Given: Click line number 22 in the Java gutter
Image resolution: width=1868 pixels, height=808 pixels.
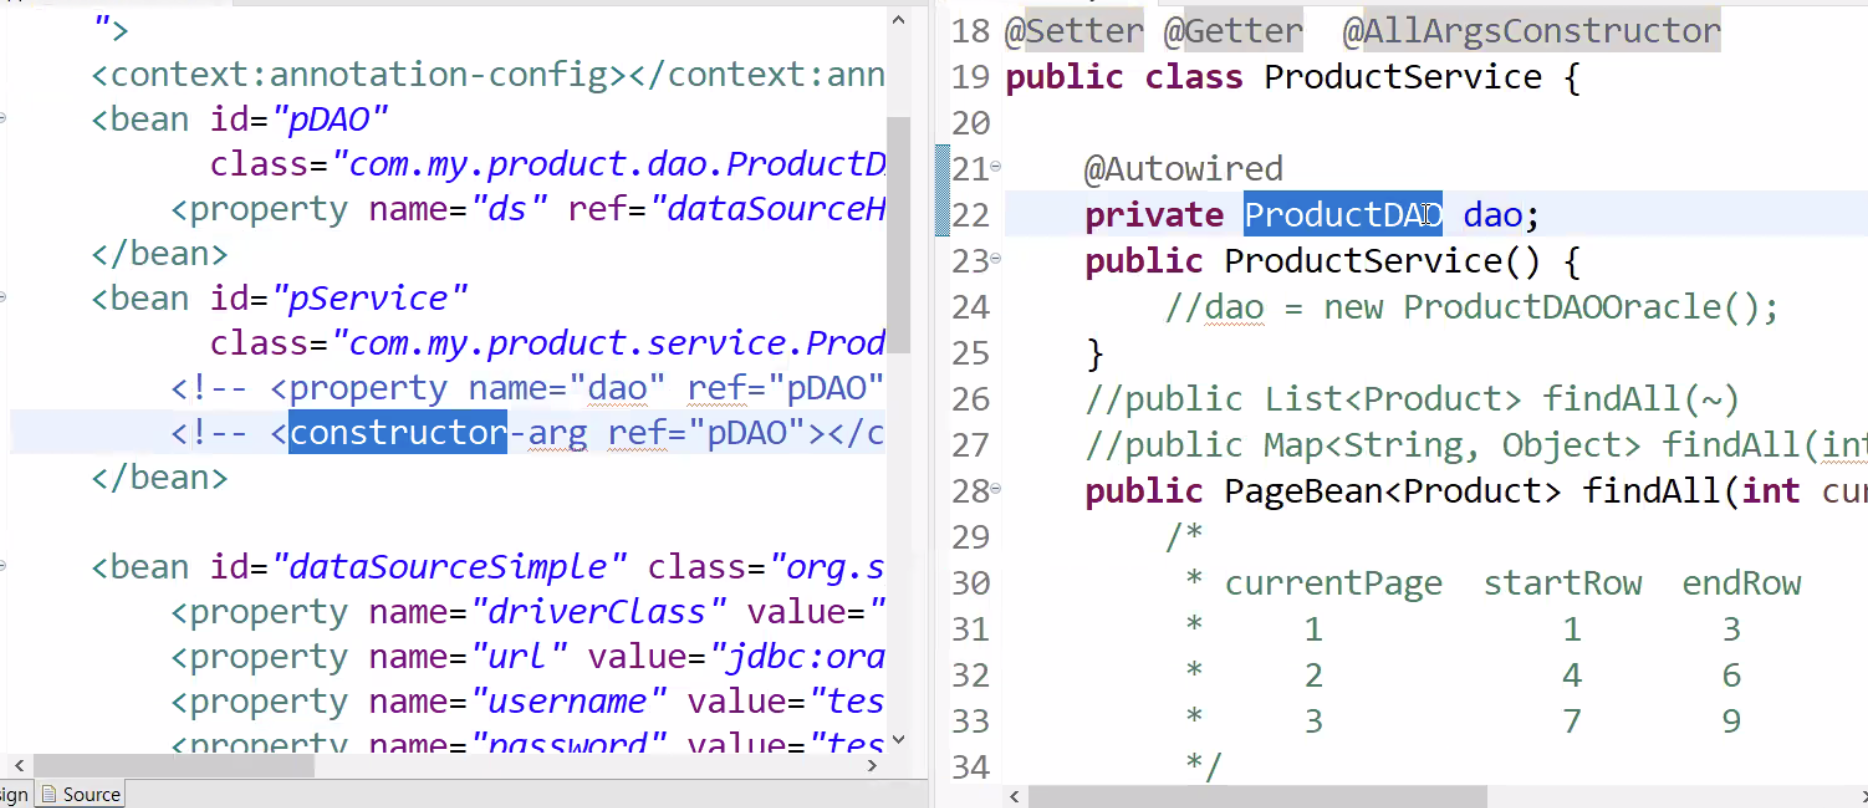Looking at the screenshot, I should (x=970, y=215).
